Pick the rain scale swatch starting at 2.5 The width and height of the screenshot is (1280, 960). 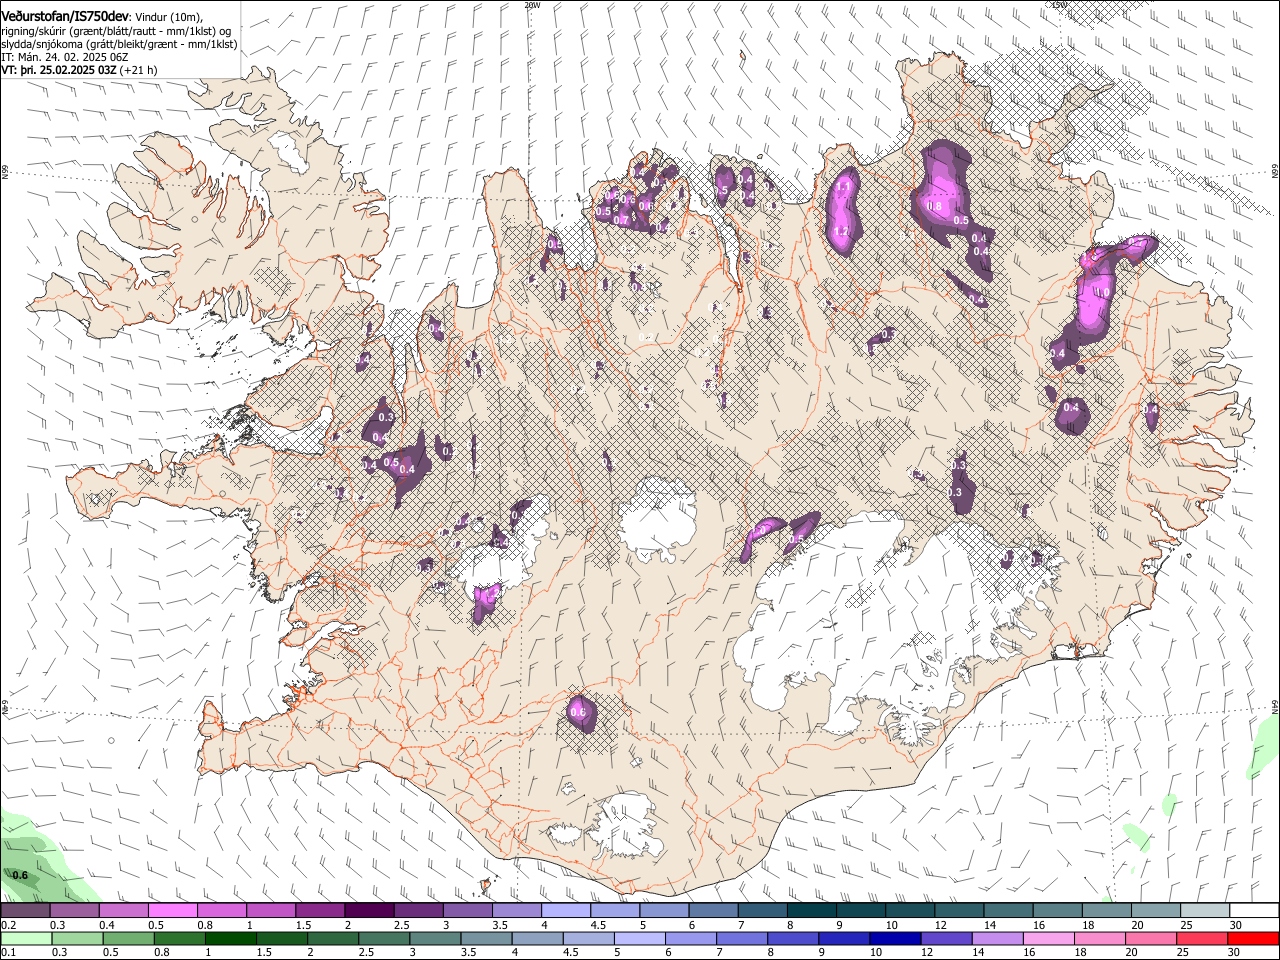(382, 939)
